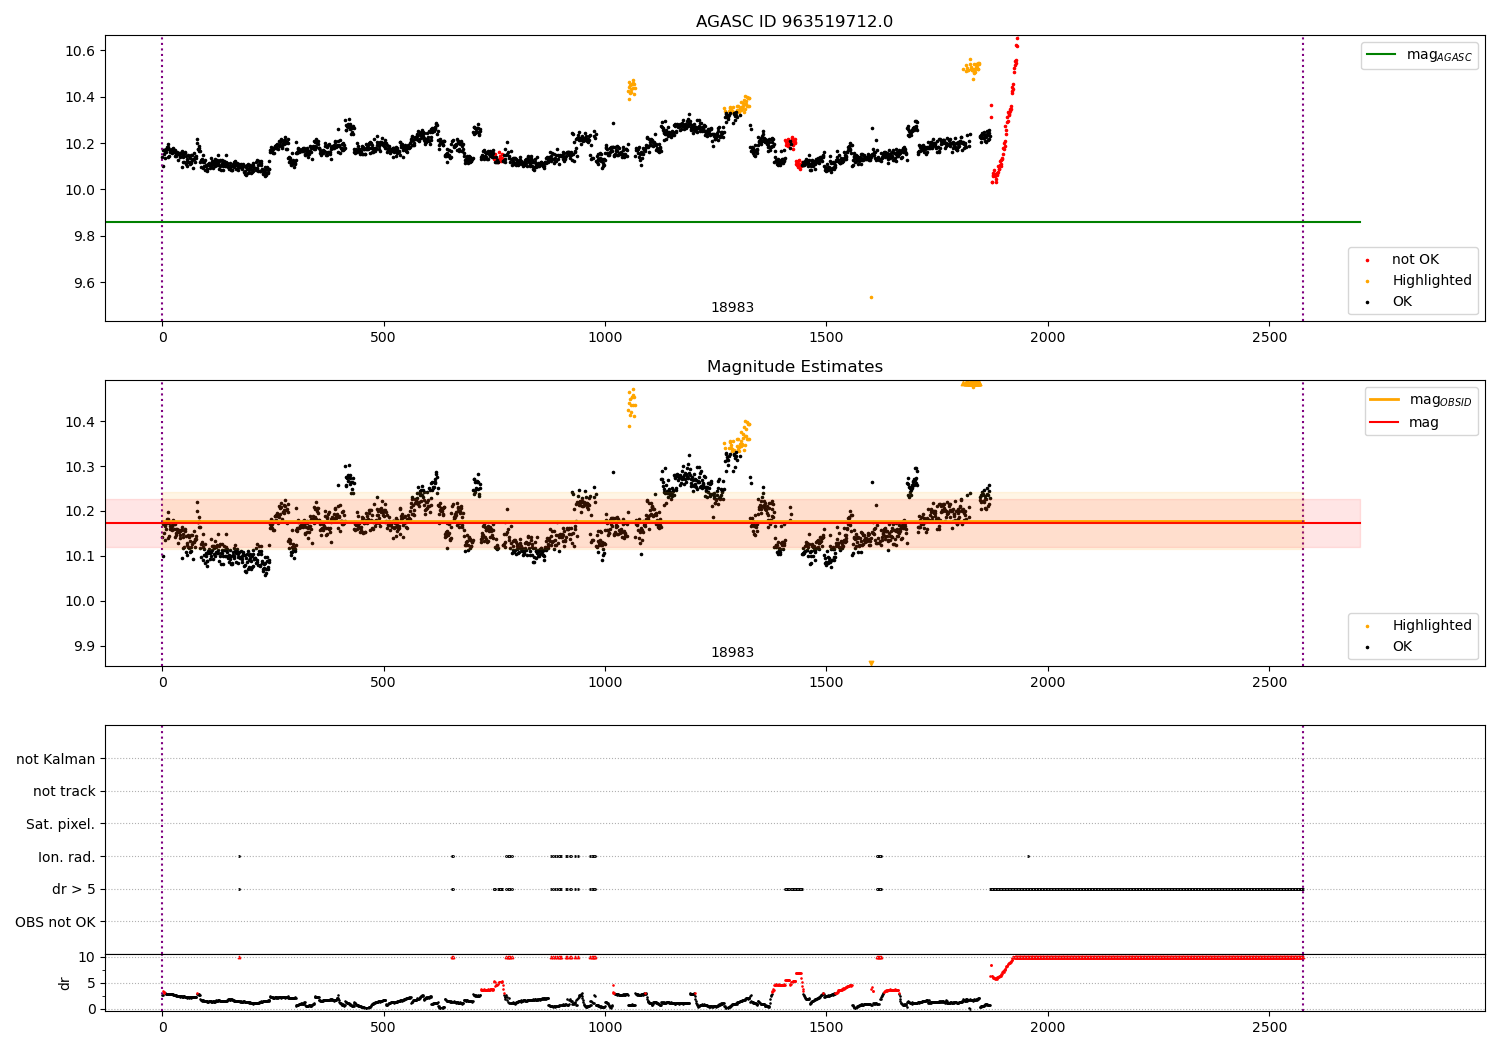The image size is (1500, 1050).
Task: Click 'not OK' legend entry in top plot
Action: pos(1414,260)
